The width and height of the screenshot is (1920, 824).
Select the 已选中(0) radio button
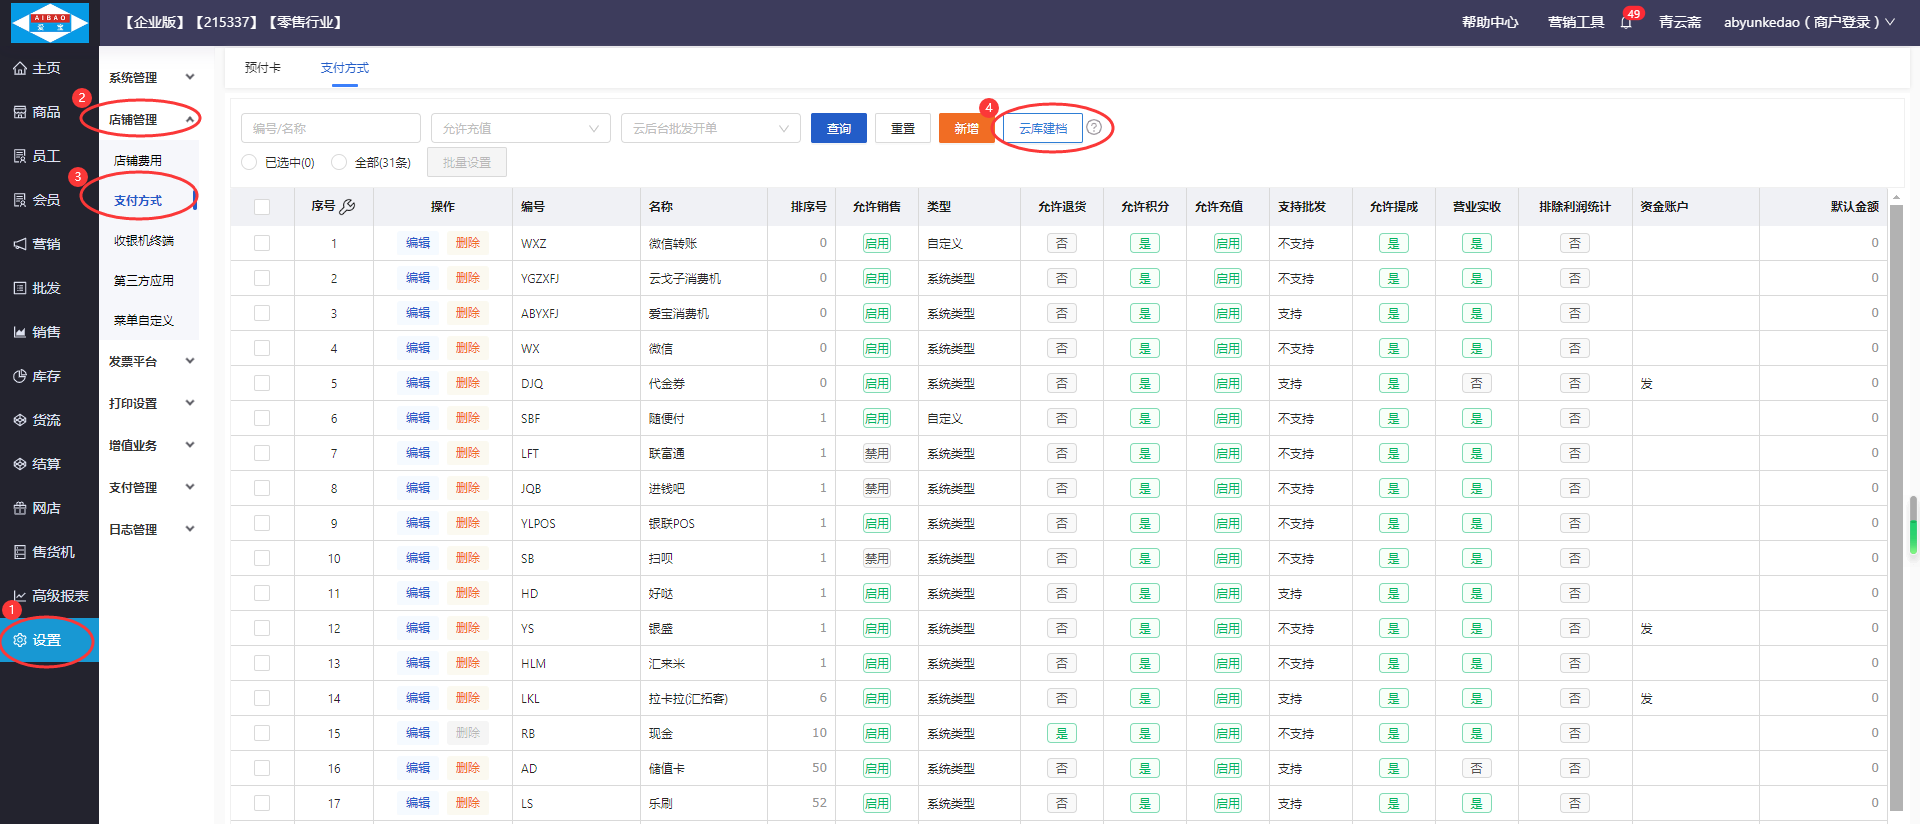(250, 162)
